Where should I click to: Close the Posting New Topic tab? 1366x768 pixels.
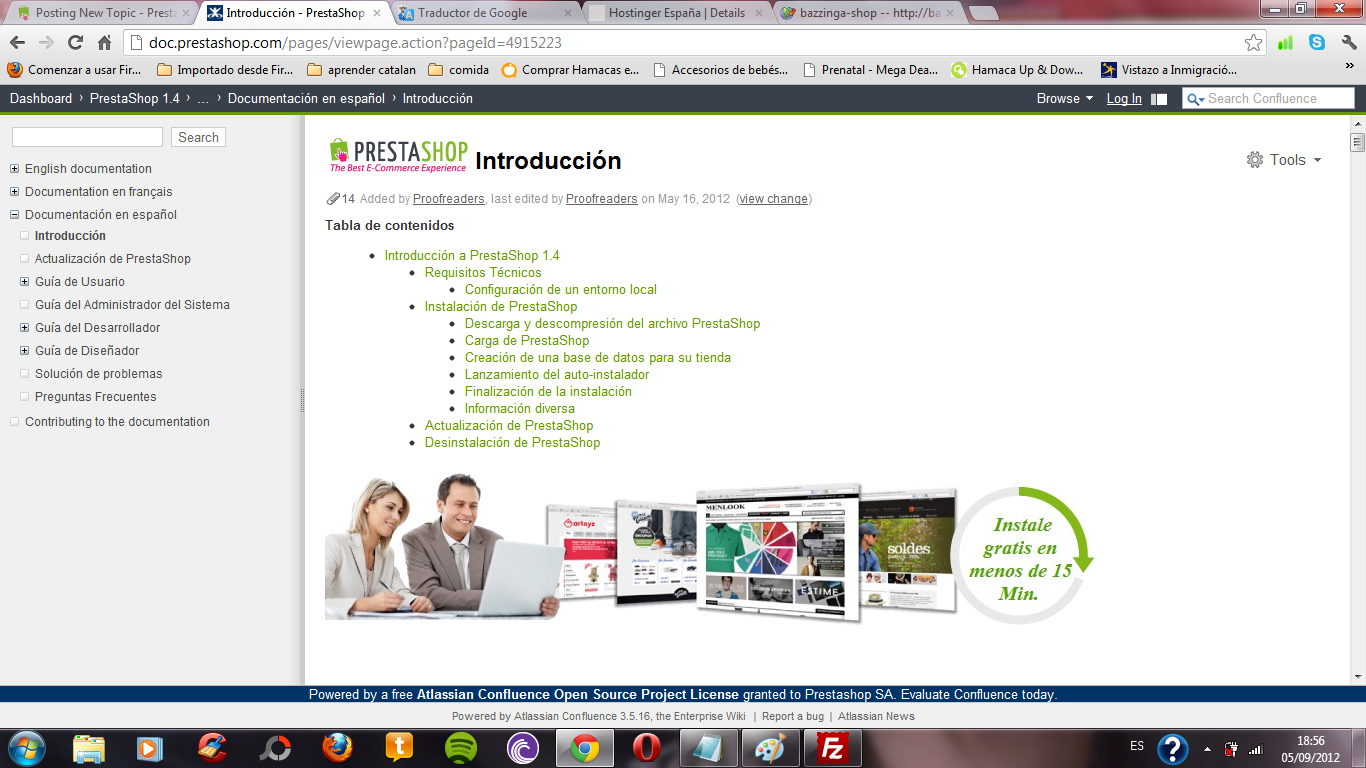point(185,13)
